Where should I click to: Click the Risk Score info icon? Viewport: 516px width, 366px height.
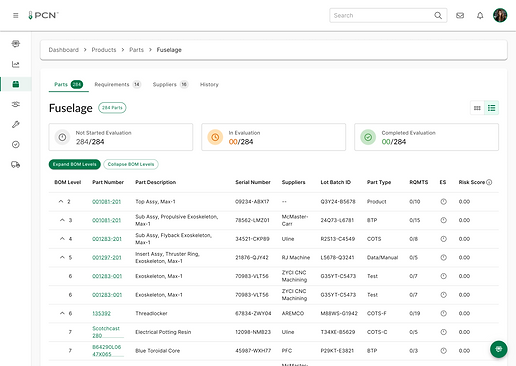coord(489,182)
